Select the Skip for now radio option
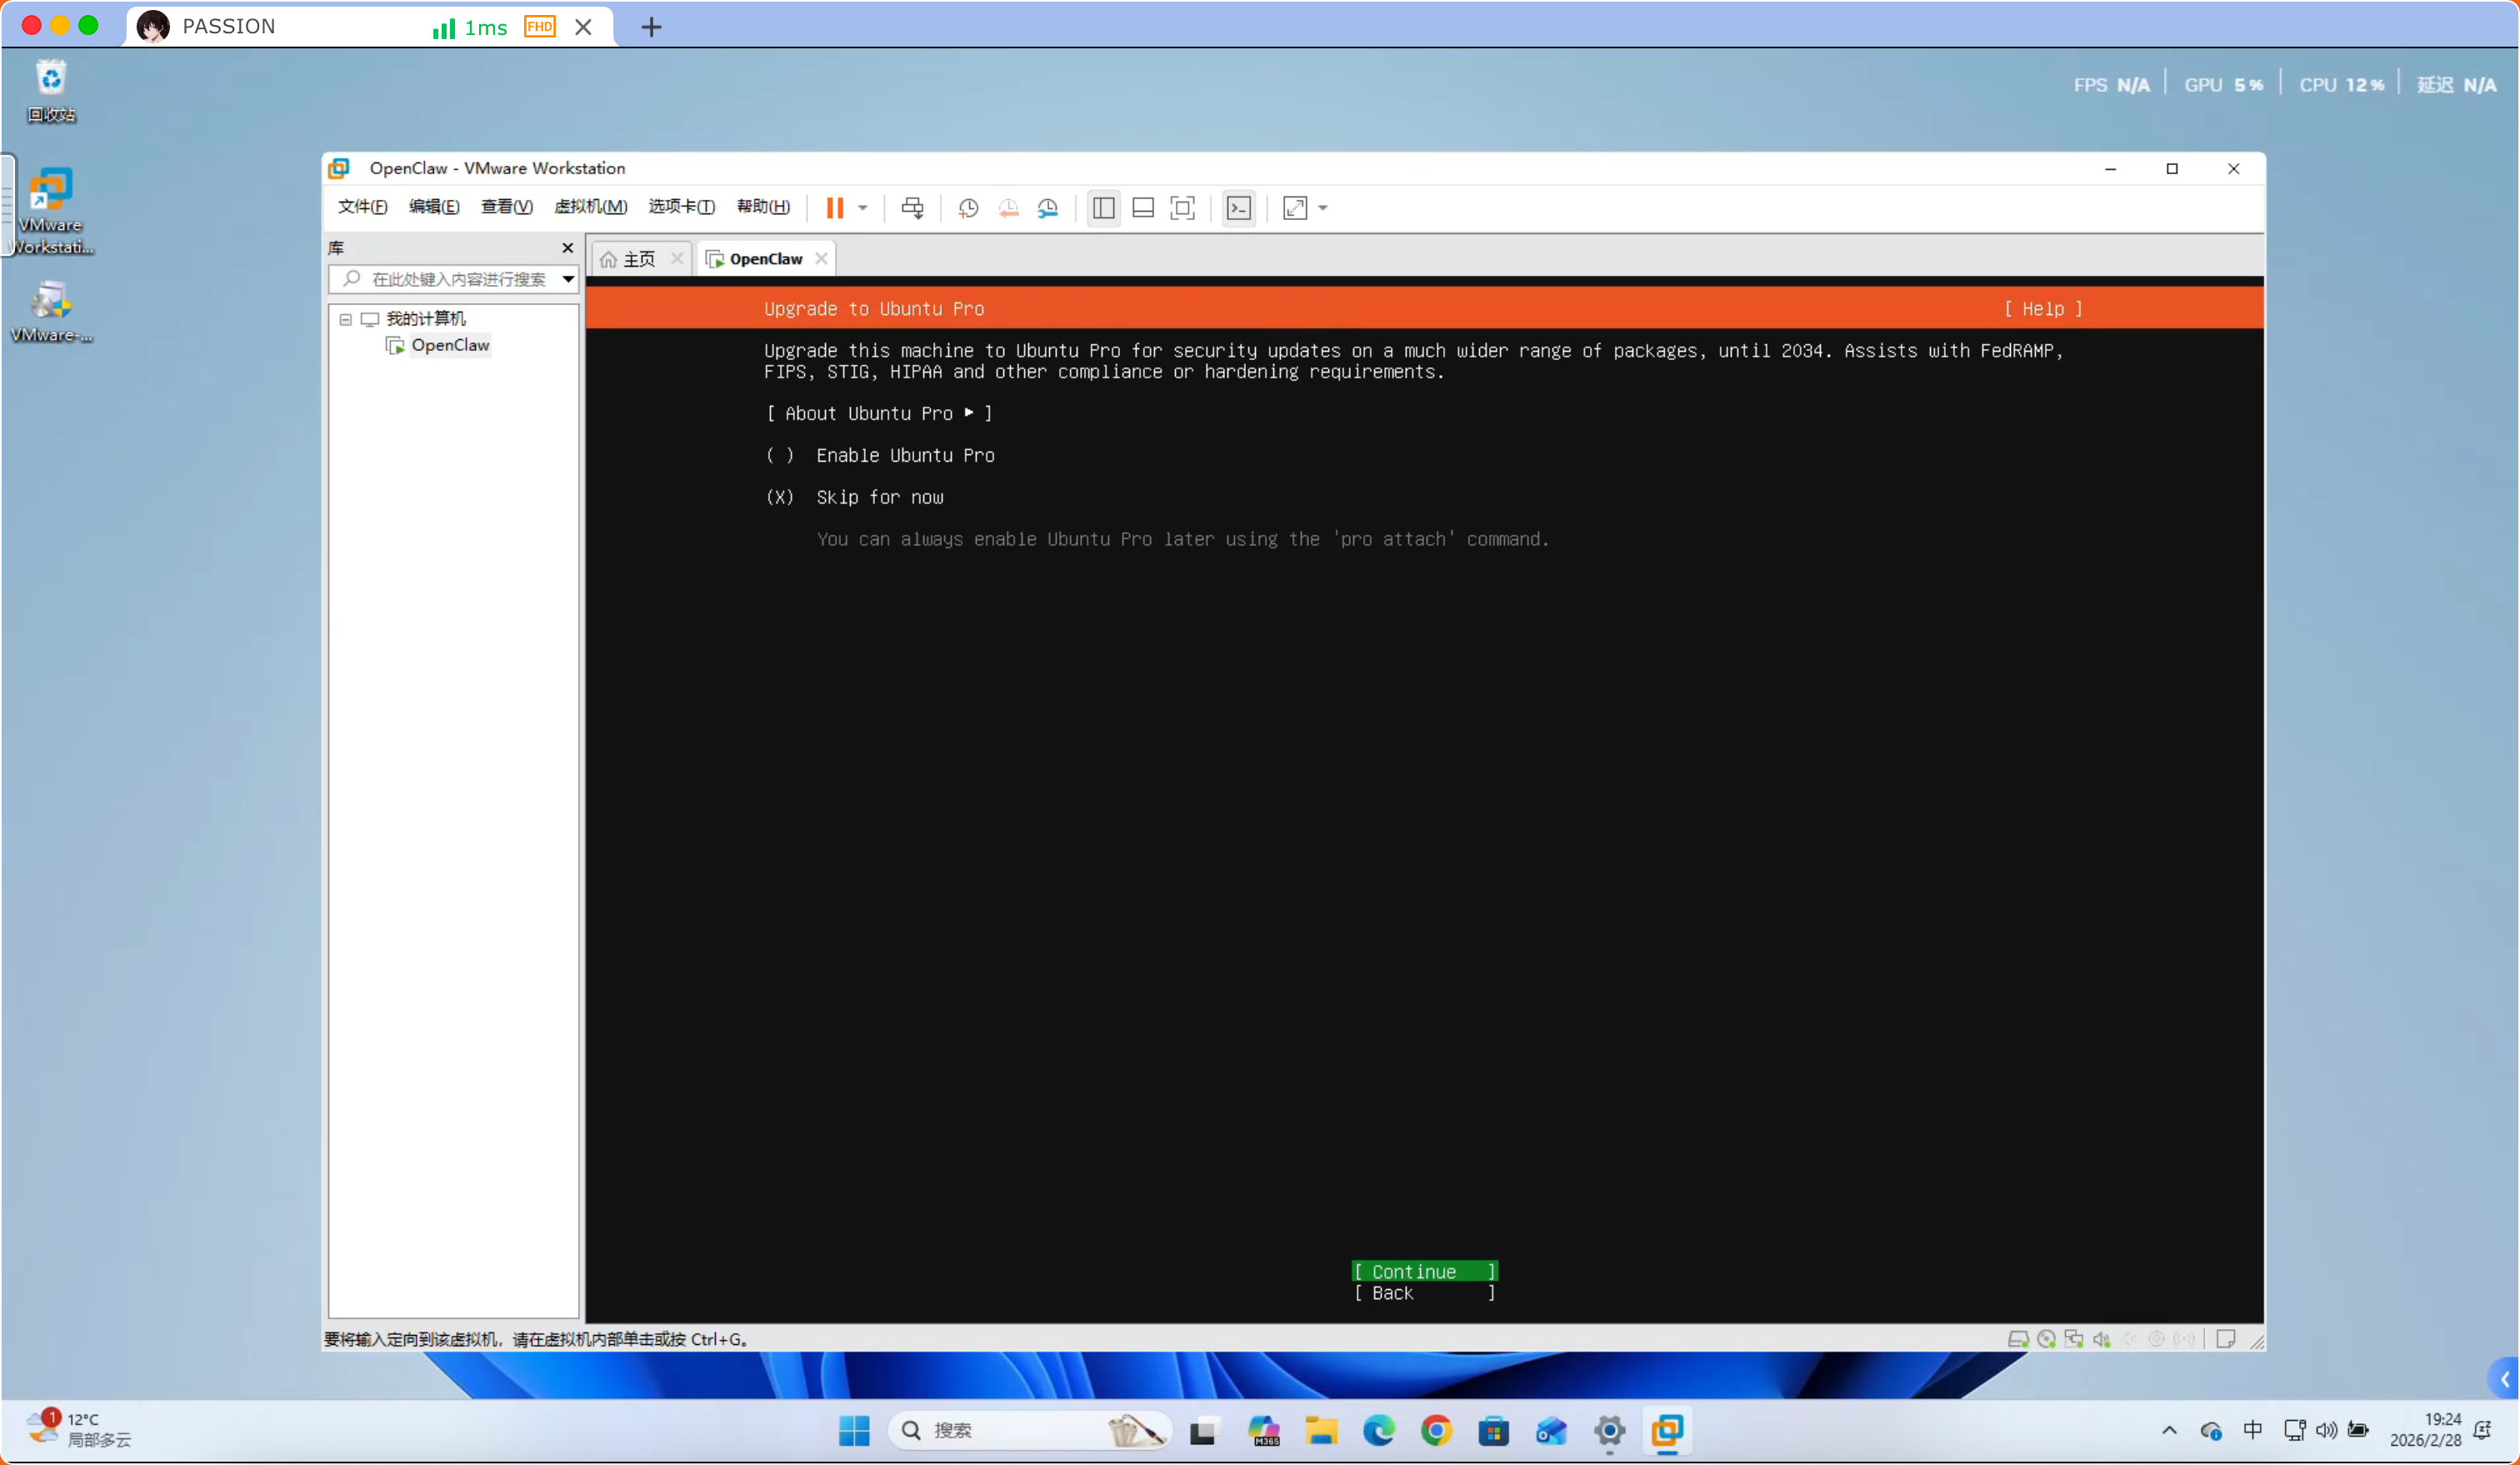 tap(855, 497)
